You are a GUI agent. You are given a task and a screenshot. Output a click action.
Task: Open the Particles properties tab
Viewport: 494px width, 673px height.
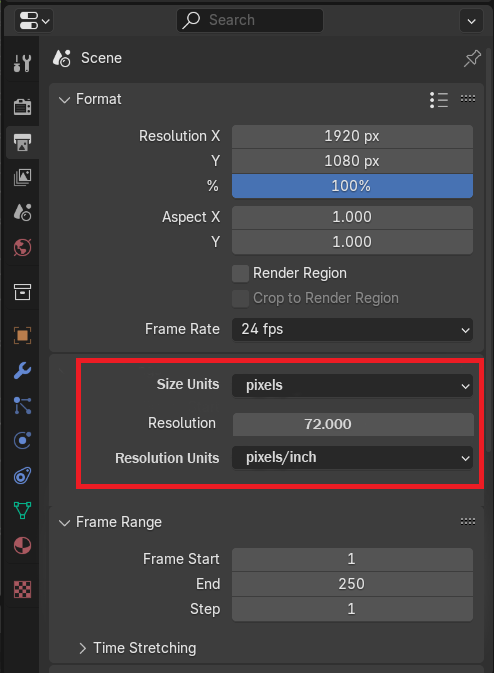click(22, 406)
